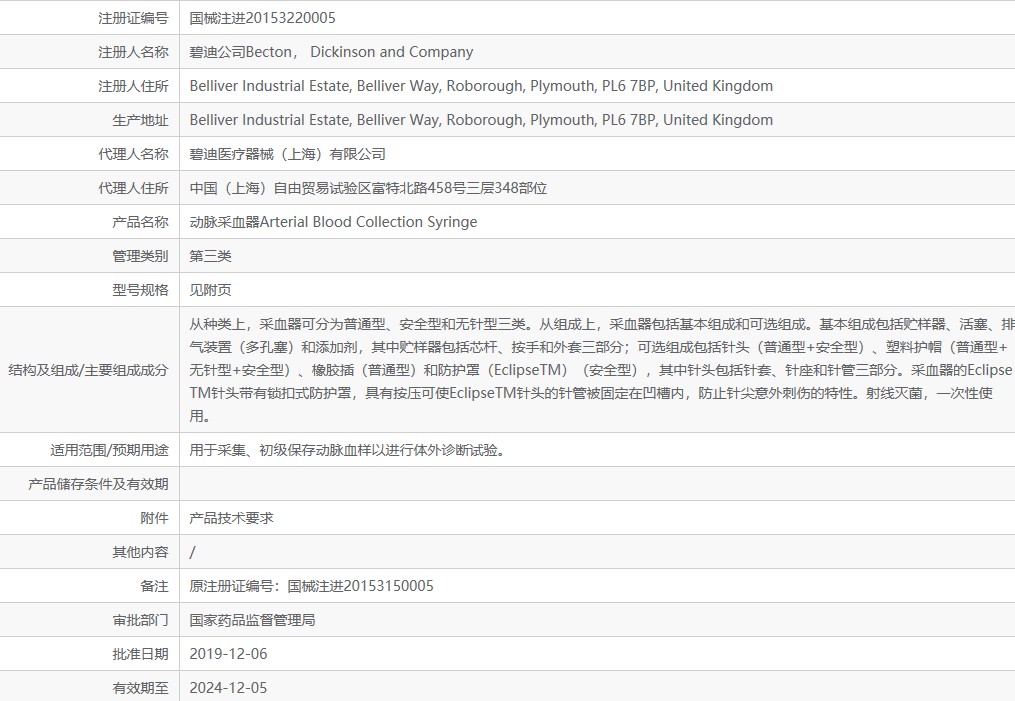Click the 产品名称 label
Screen dimensions: 1015x701
(x=140, y=222)
